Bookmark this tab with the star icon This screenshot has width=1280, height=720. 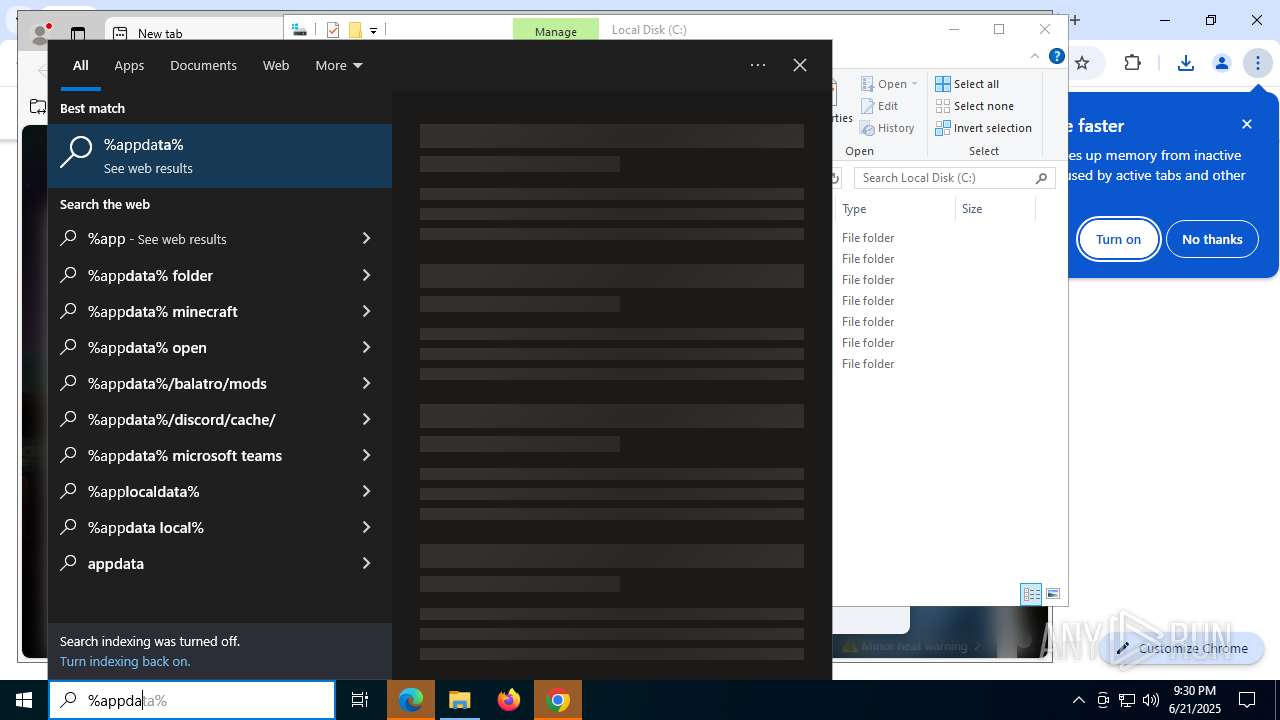click(1082, 63)
